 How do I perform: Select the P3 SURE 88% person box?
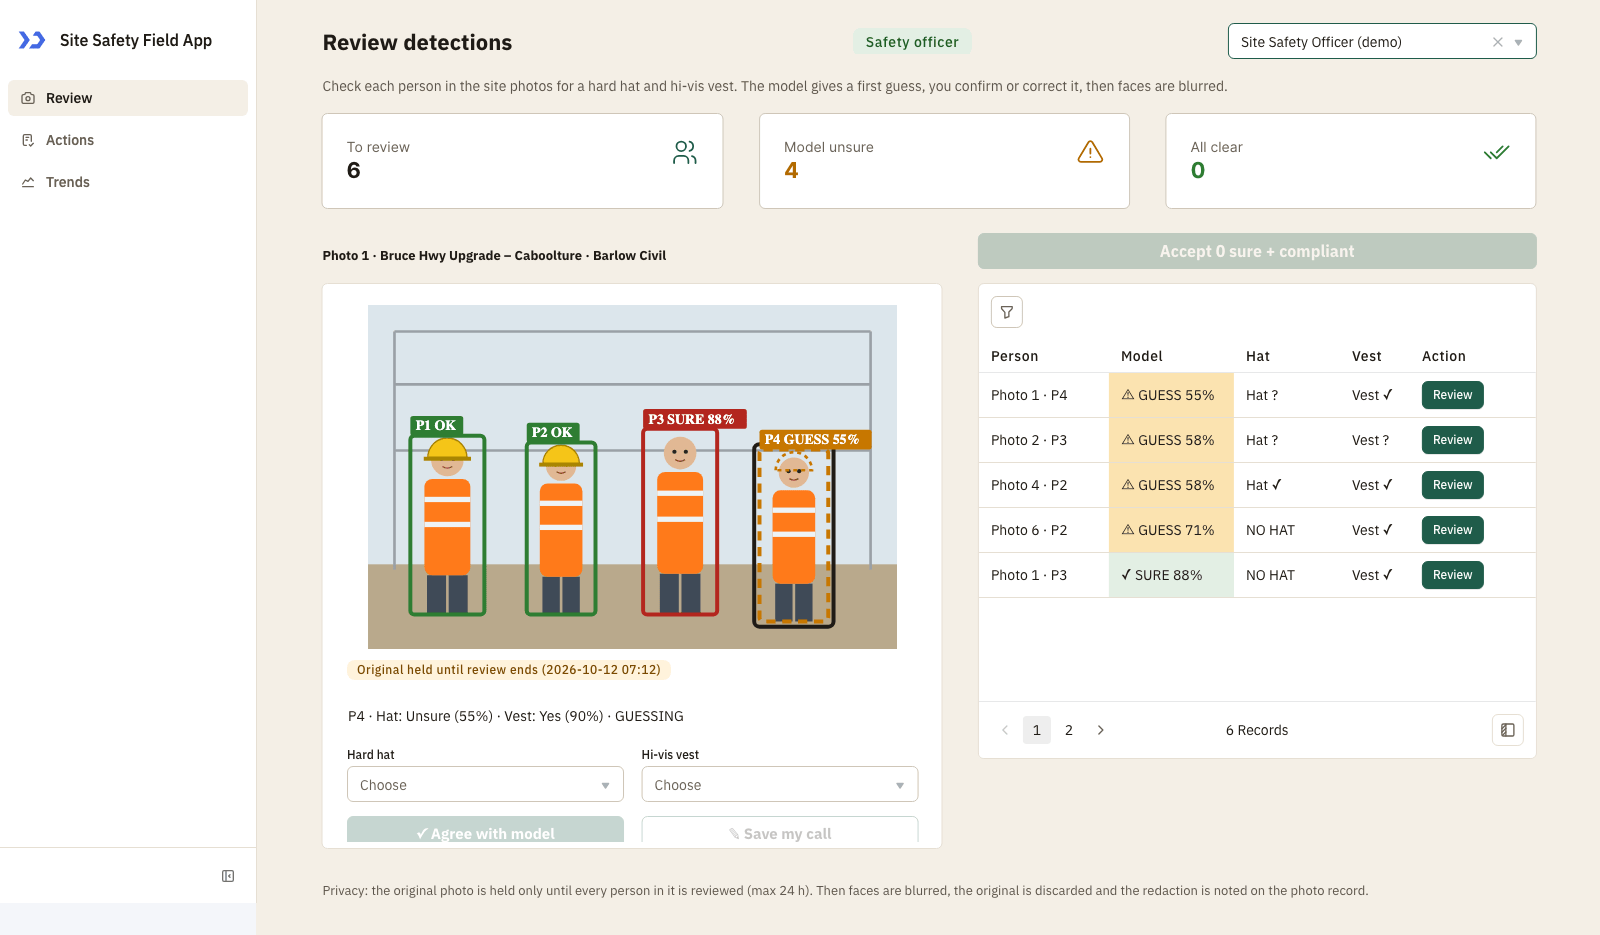click(680, 521)
